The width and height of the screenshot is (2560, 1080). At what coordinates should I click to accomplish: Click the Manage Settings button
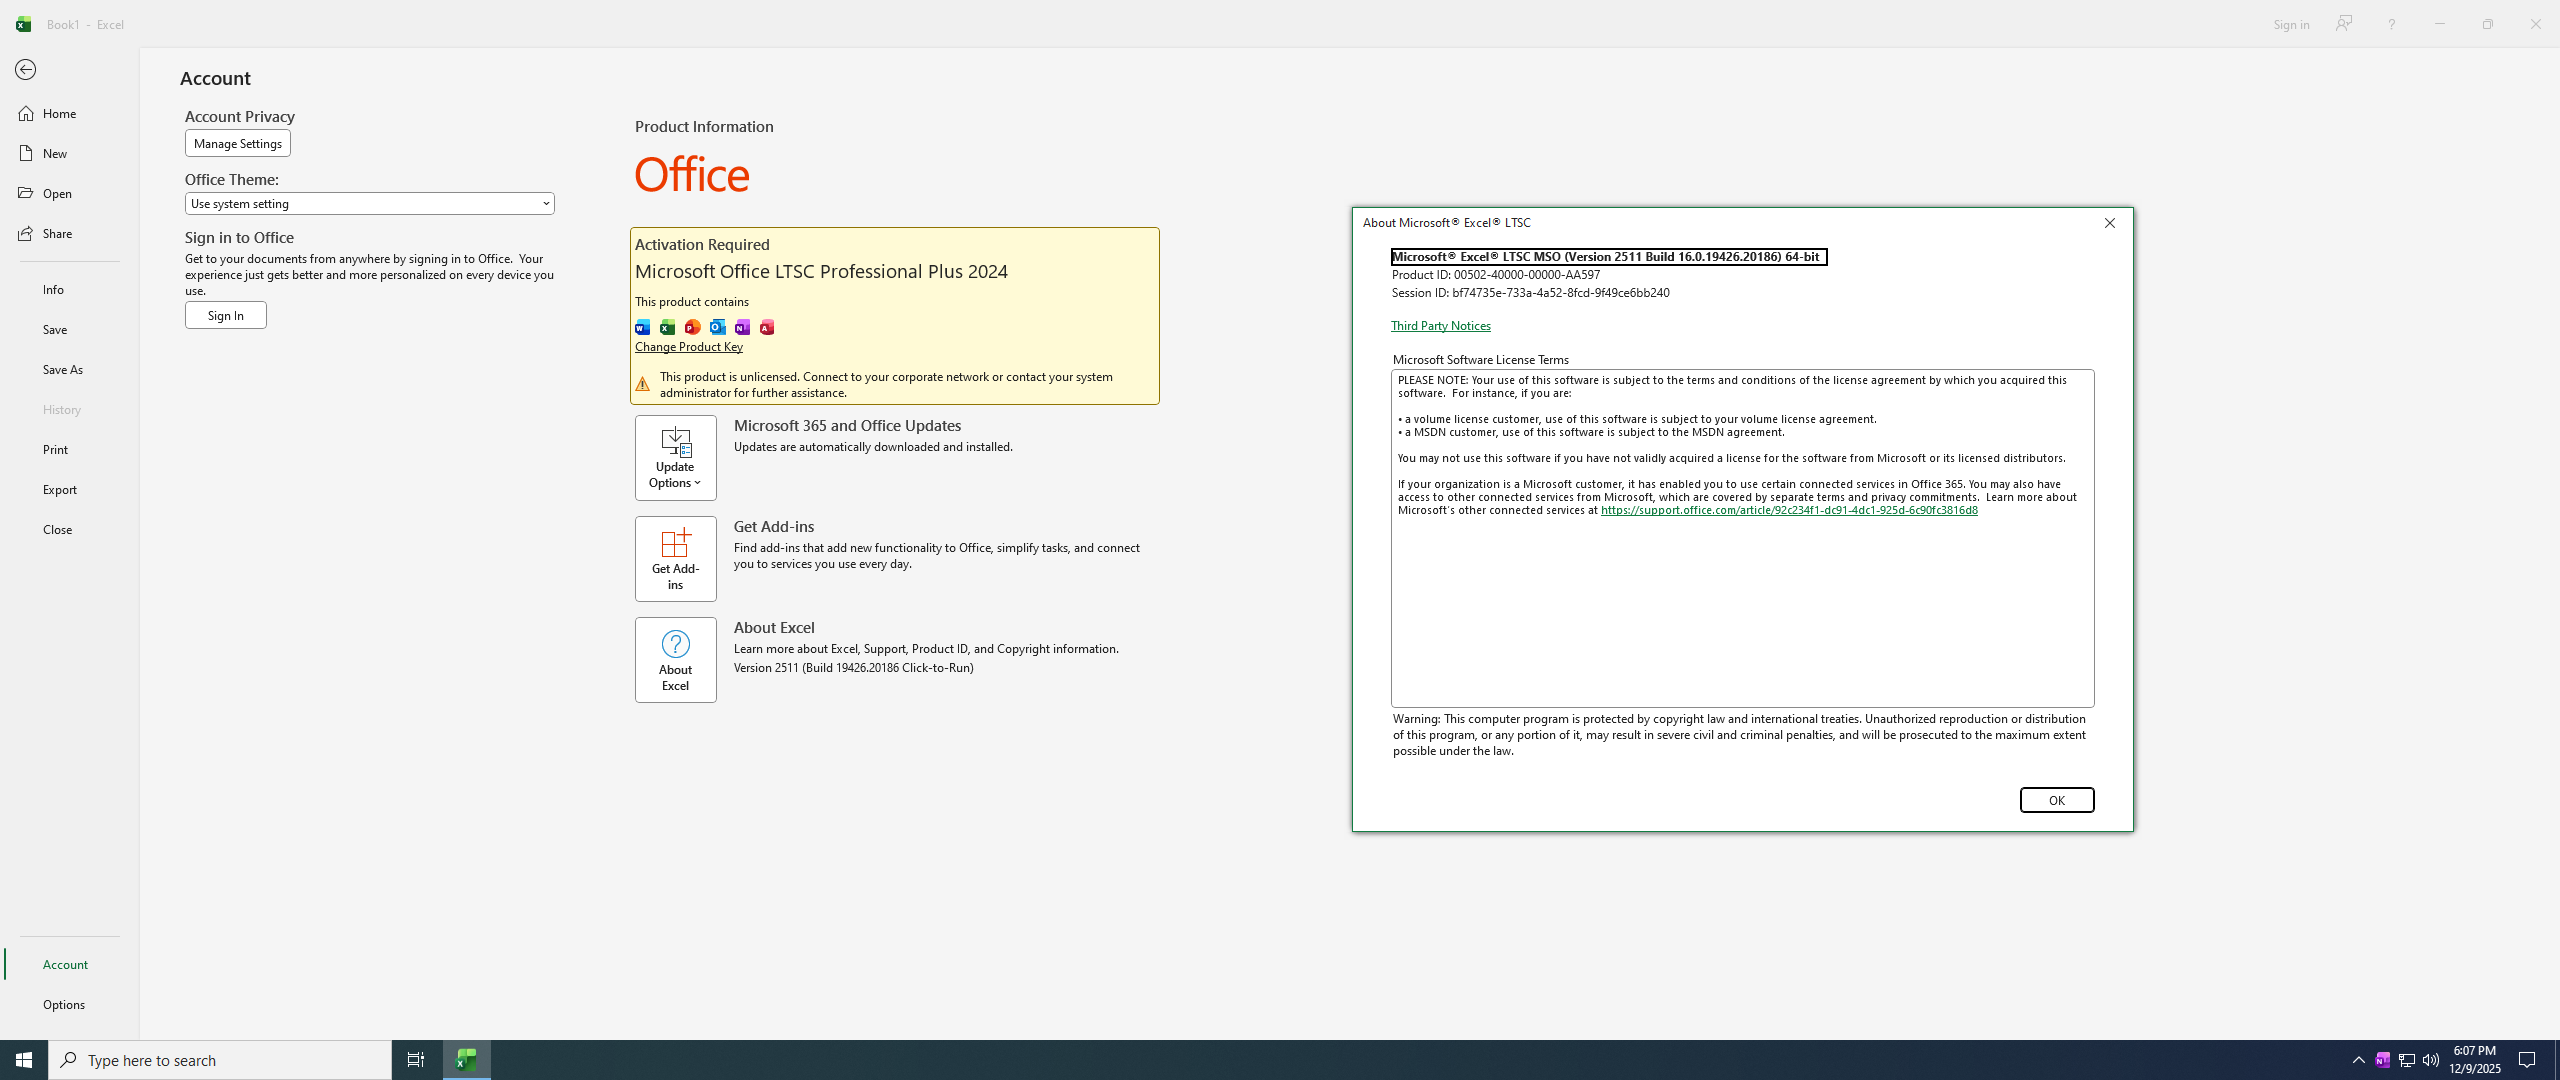click(237, 143)
